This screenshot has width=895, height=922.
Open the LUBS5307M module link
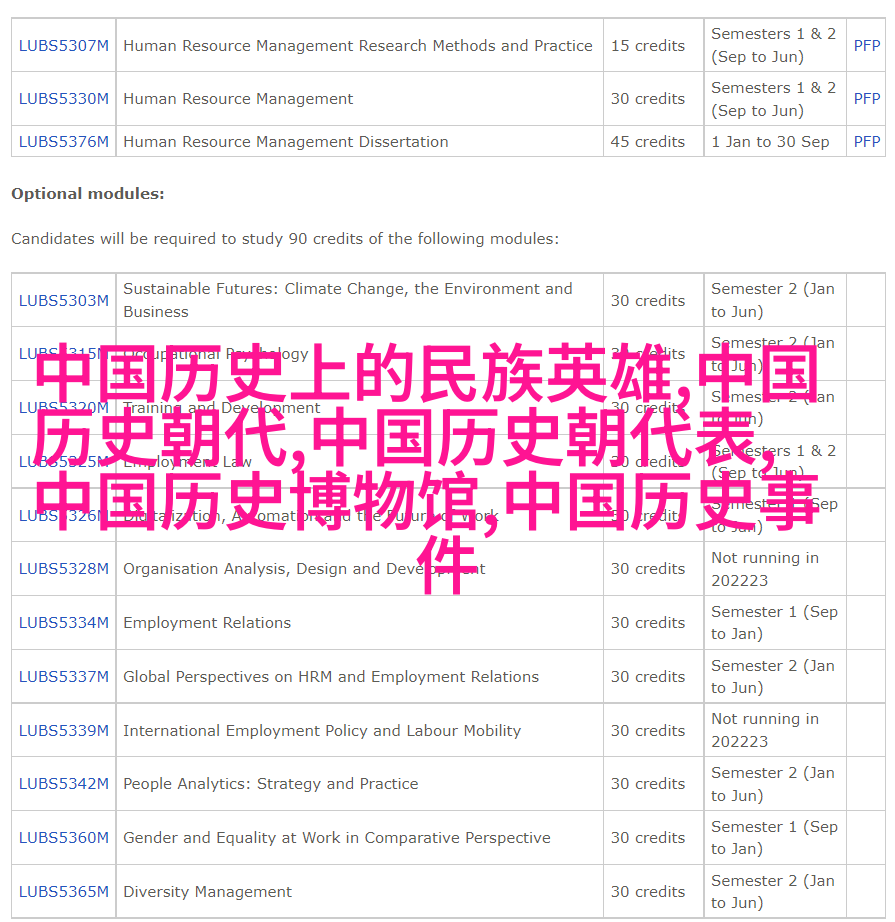63,46
